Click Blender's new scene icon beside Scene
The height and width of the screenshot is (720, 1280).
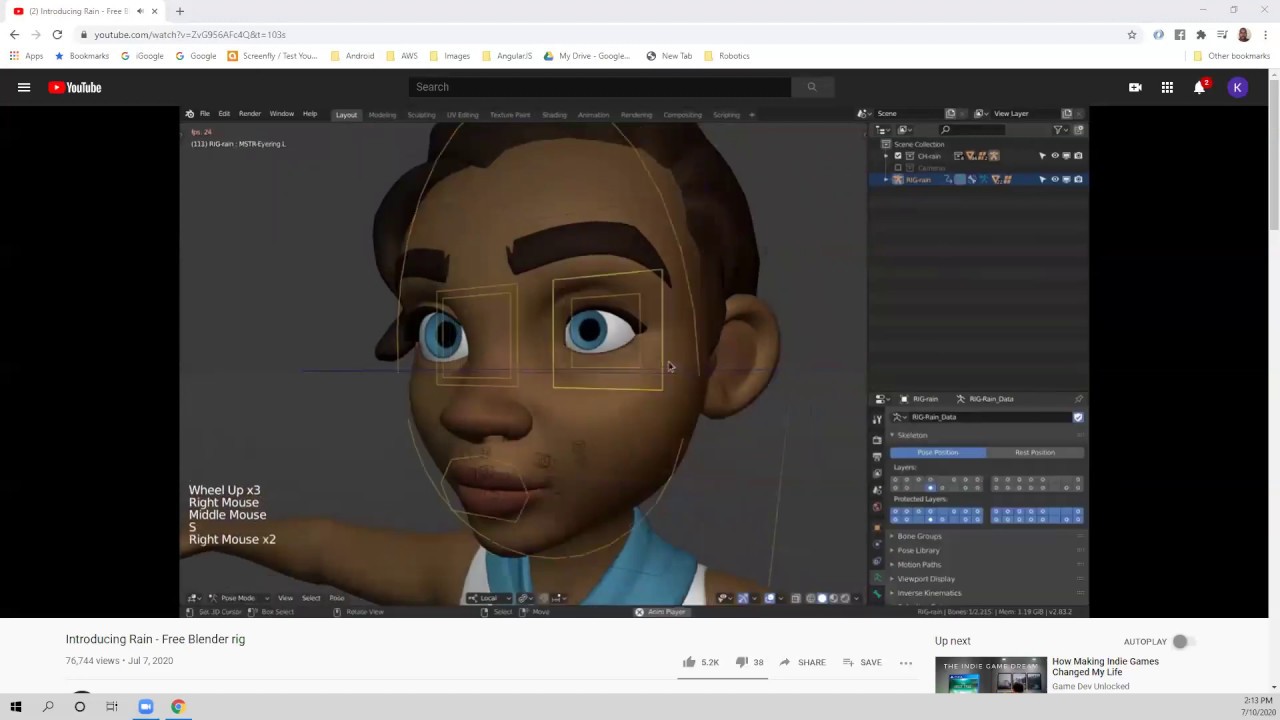point(950,114)
